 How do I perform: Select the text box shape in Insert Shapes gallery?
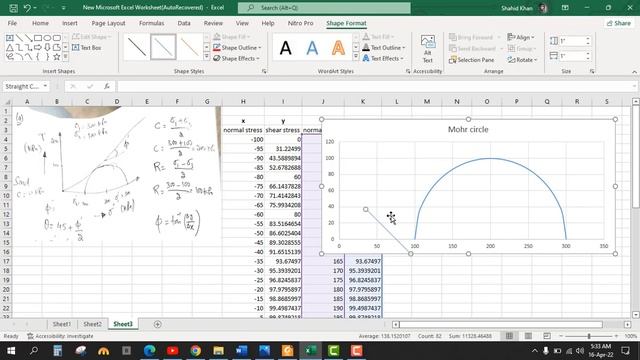(x=9, y=38)
